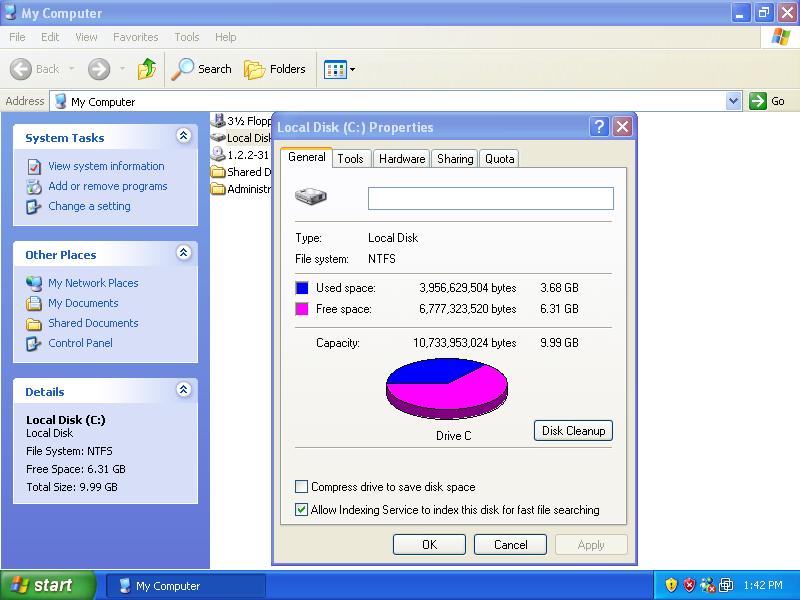The image size is (800, 600).
Task: Open the Help menu
Action: pos(225,37)
